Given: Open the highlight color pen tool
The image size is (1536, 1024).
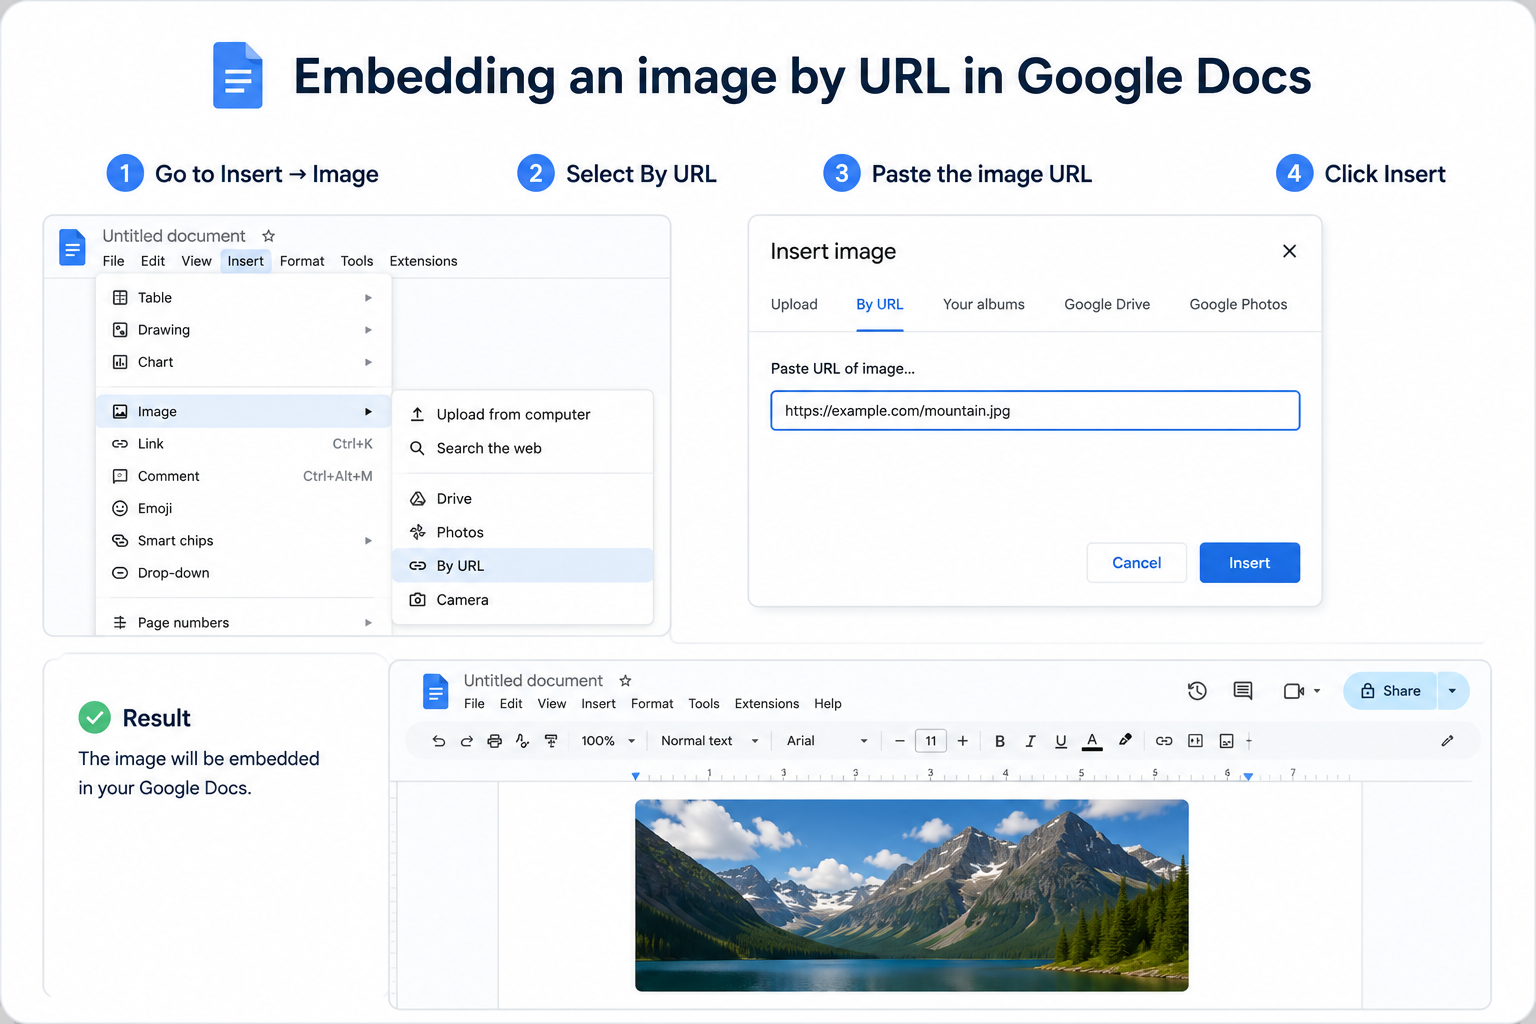Looking at the screenshot, I should tap(1125, 741).
